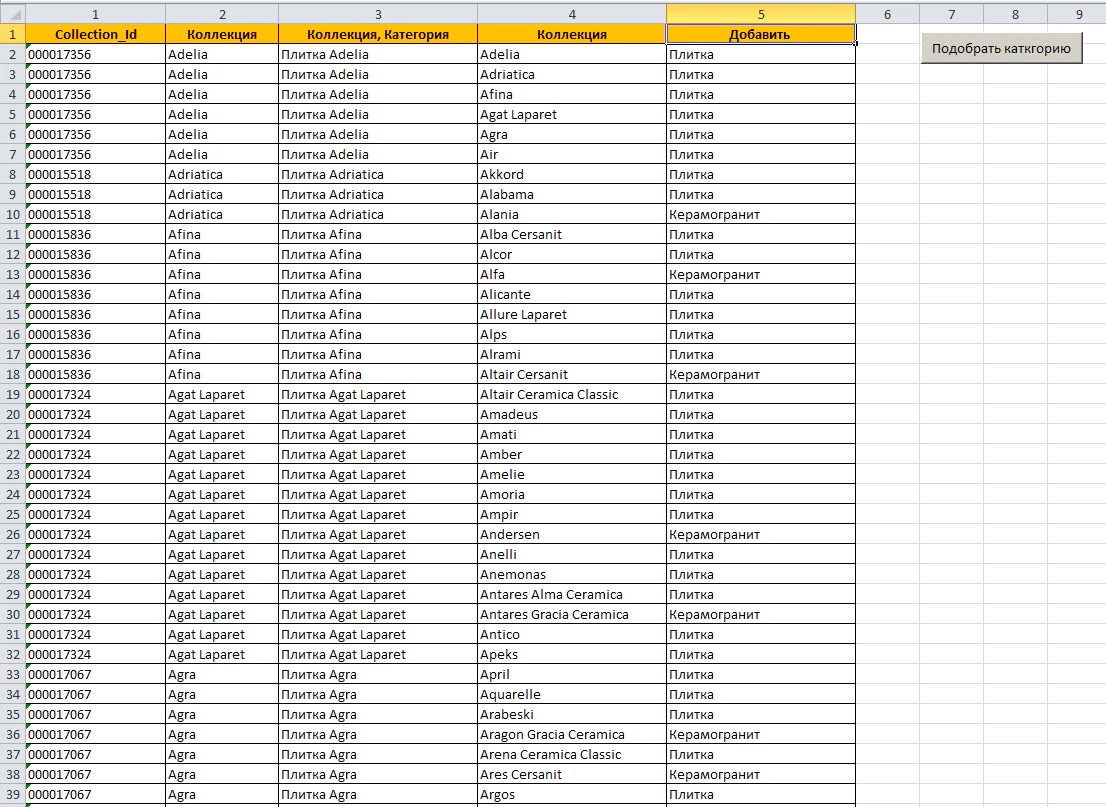Click the "Antico" cell

tap(572, 634)
